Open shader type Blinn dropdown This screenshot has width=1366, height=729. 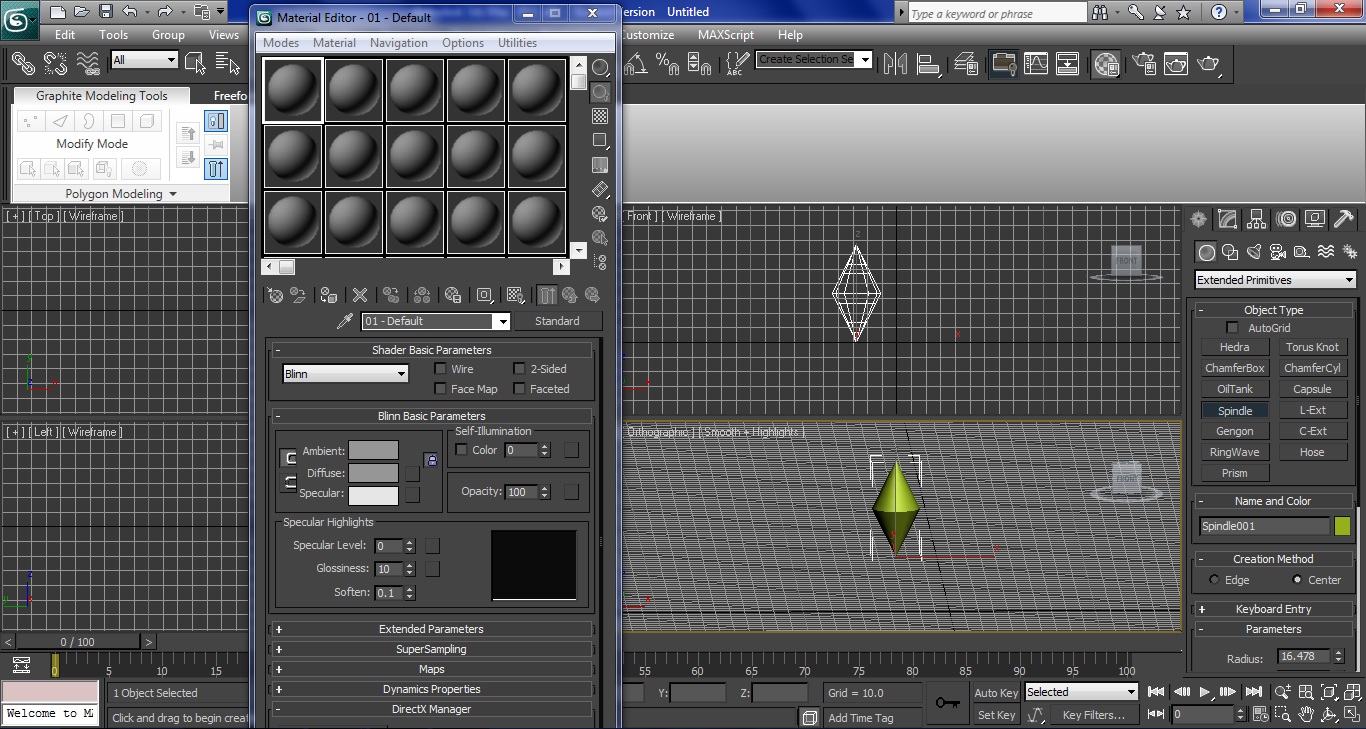point(345,374)
